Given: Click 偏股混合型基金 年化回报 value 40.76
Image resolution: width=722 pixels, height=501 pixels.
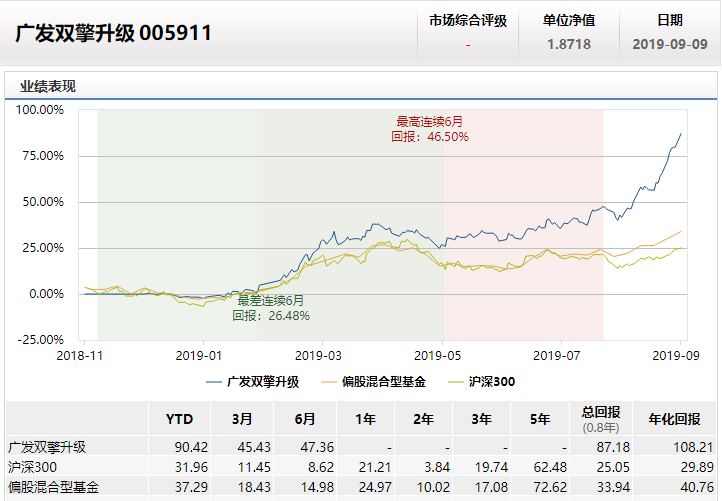Looking at the screenshot, I should click(697, 487).
